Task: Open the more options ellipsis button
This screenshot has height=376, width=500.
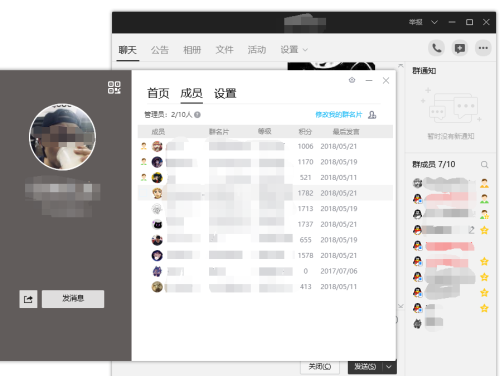Action: pos(483,48)
